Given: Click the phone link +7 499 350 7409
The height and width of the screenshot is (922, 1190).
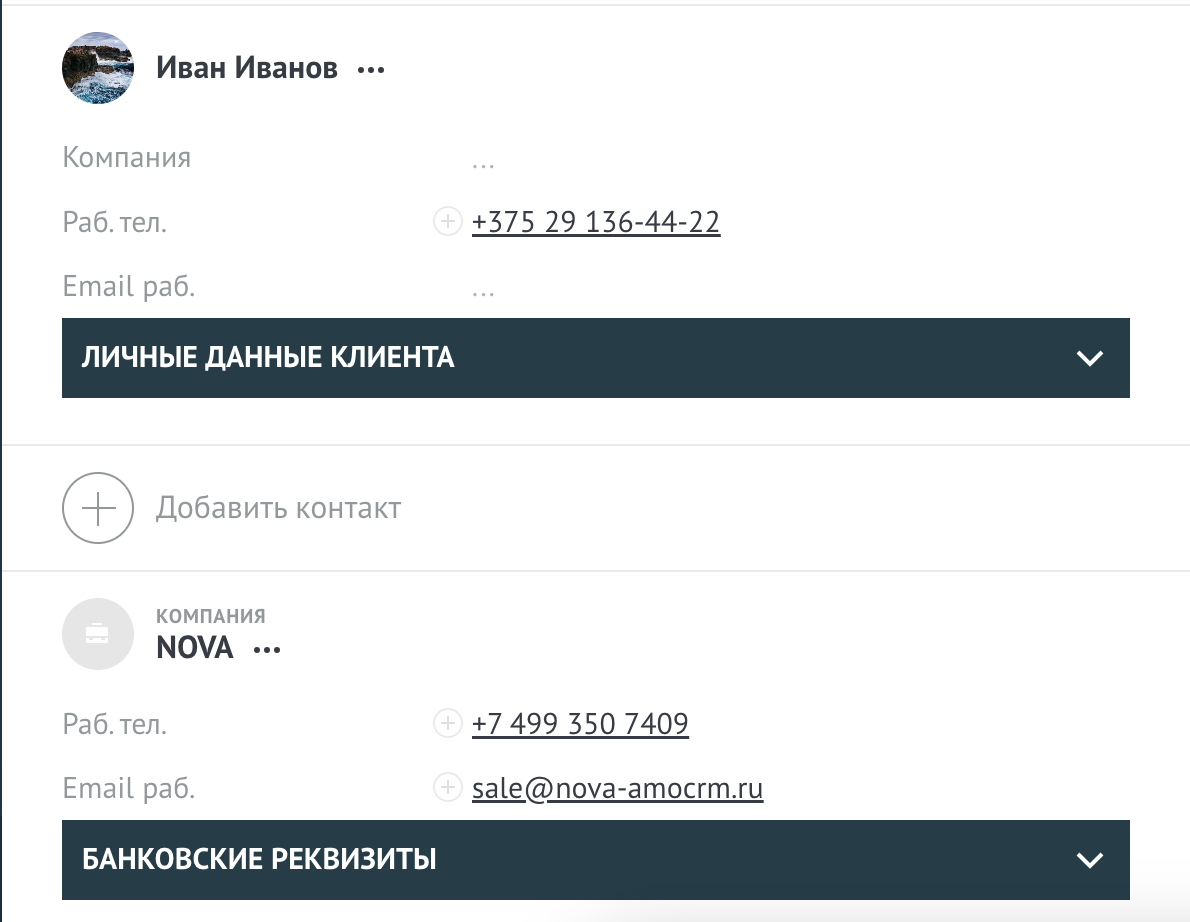Looking at the screenshot, I should (x=580, y=723).
